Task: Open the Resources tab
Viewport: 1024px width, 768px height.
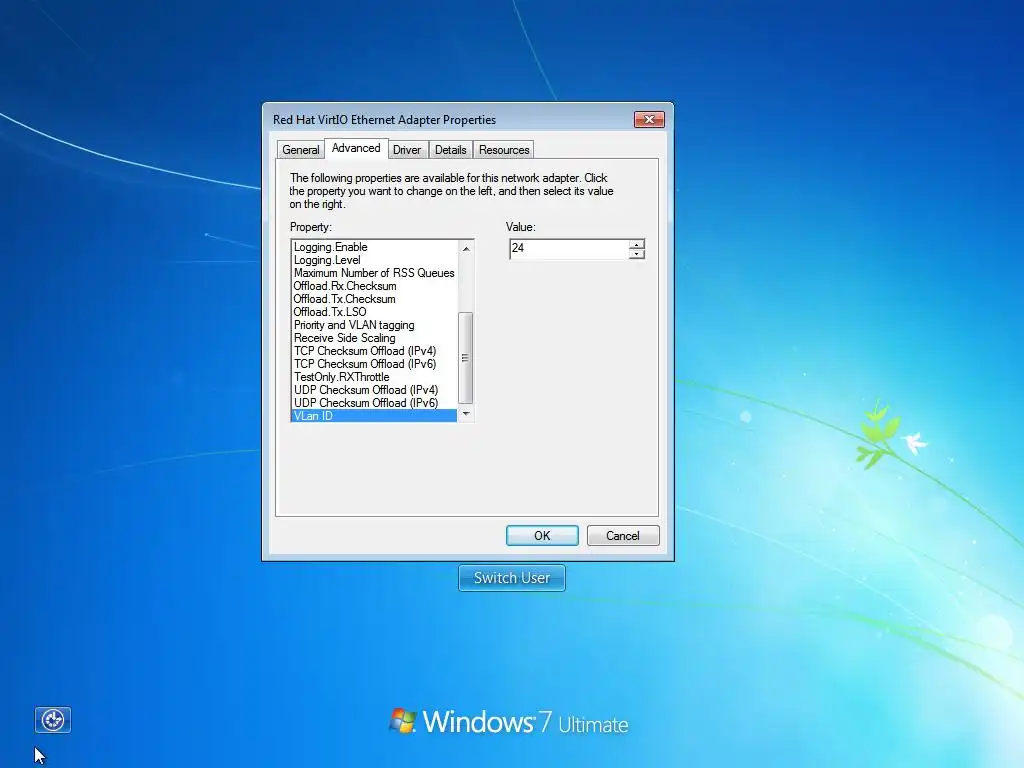Action: (x=504, y=150)
